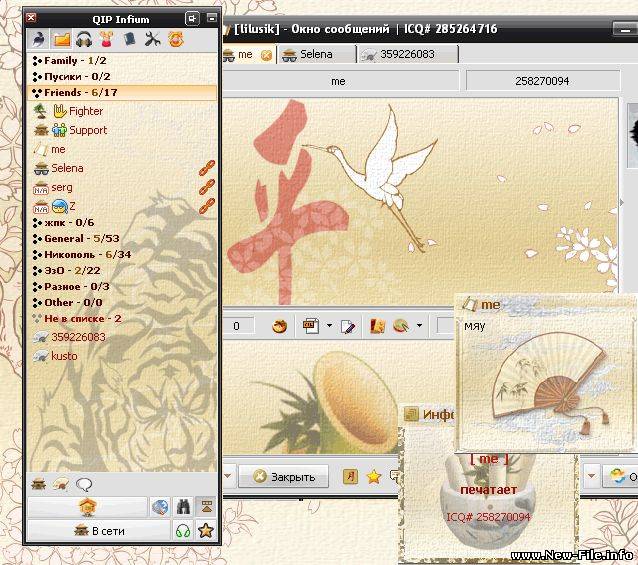Open dropdown arrow next to message window icon
Screen dimensions: 638x565
[x=327, y=326]
